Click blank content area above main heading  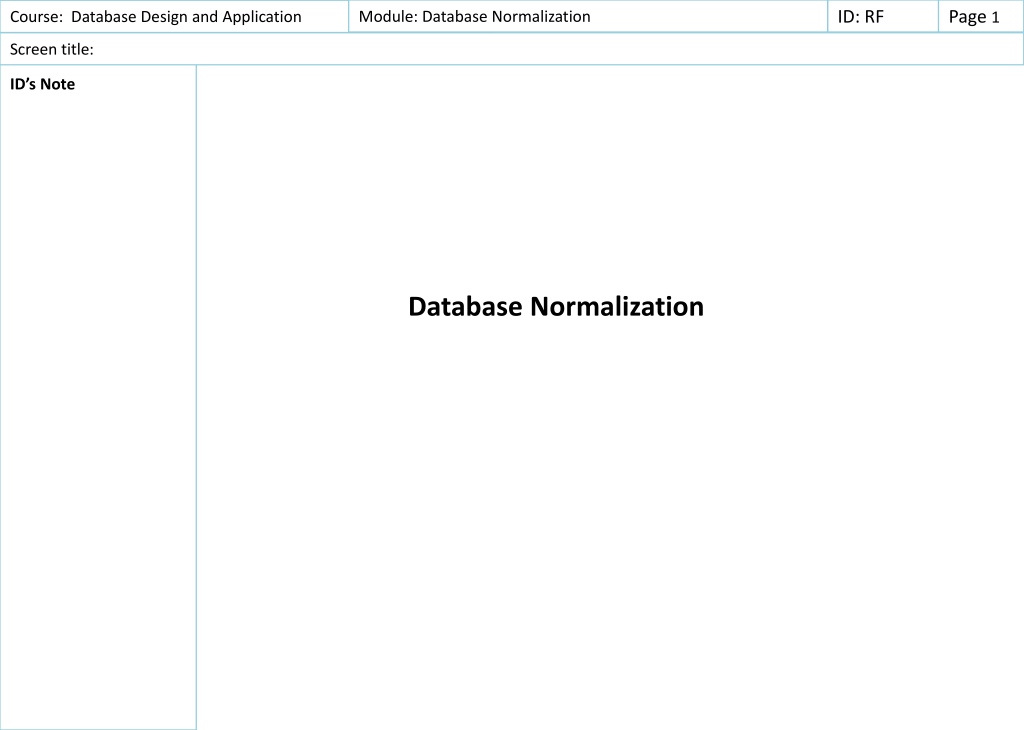pos(609,176)
